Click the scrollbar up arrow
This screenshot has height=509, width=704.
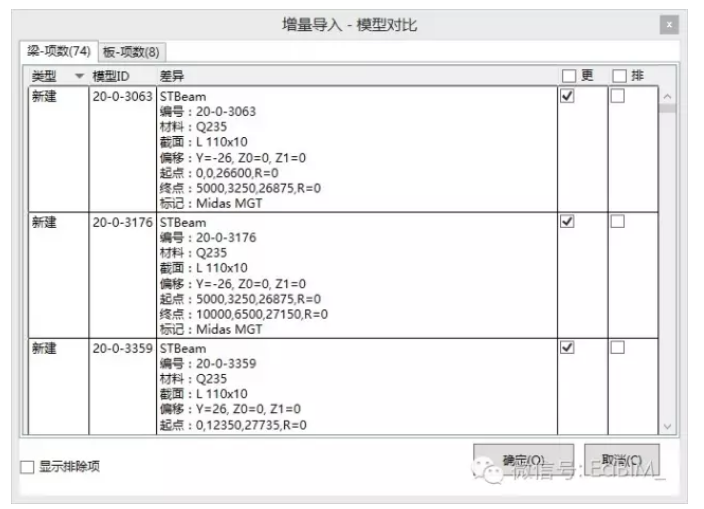(x=668, y=96)
